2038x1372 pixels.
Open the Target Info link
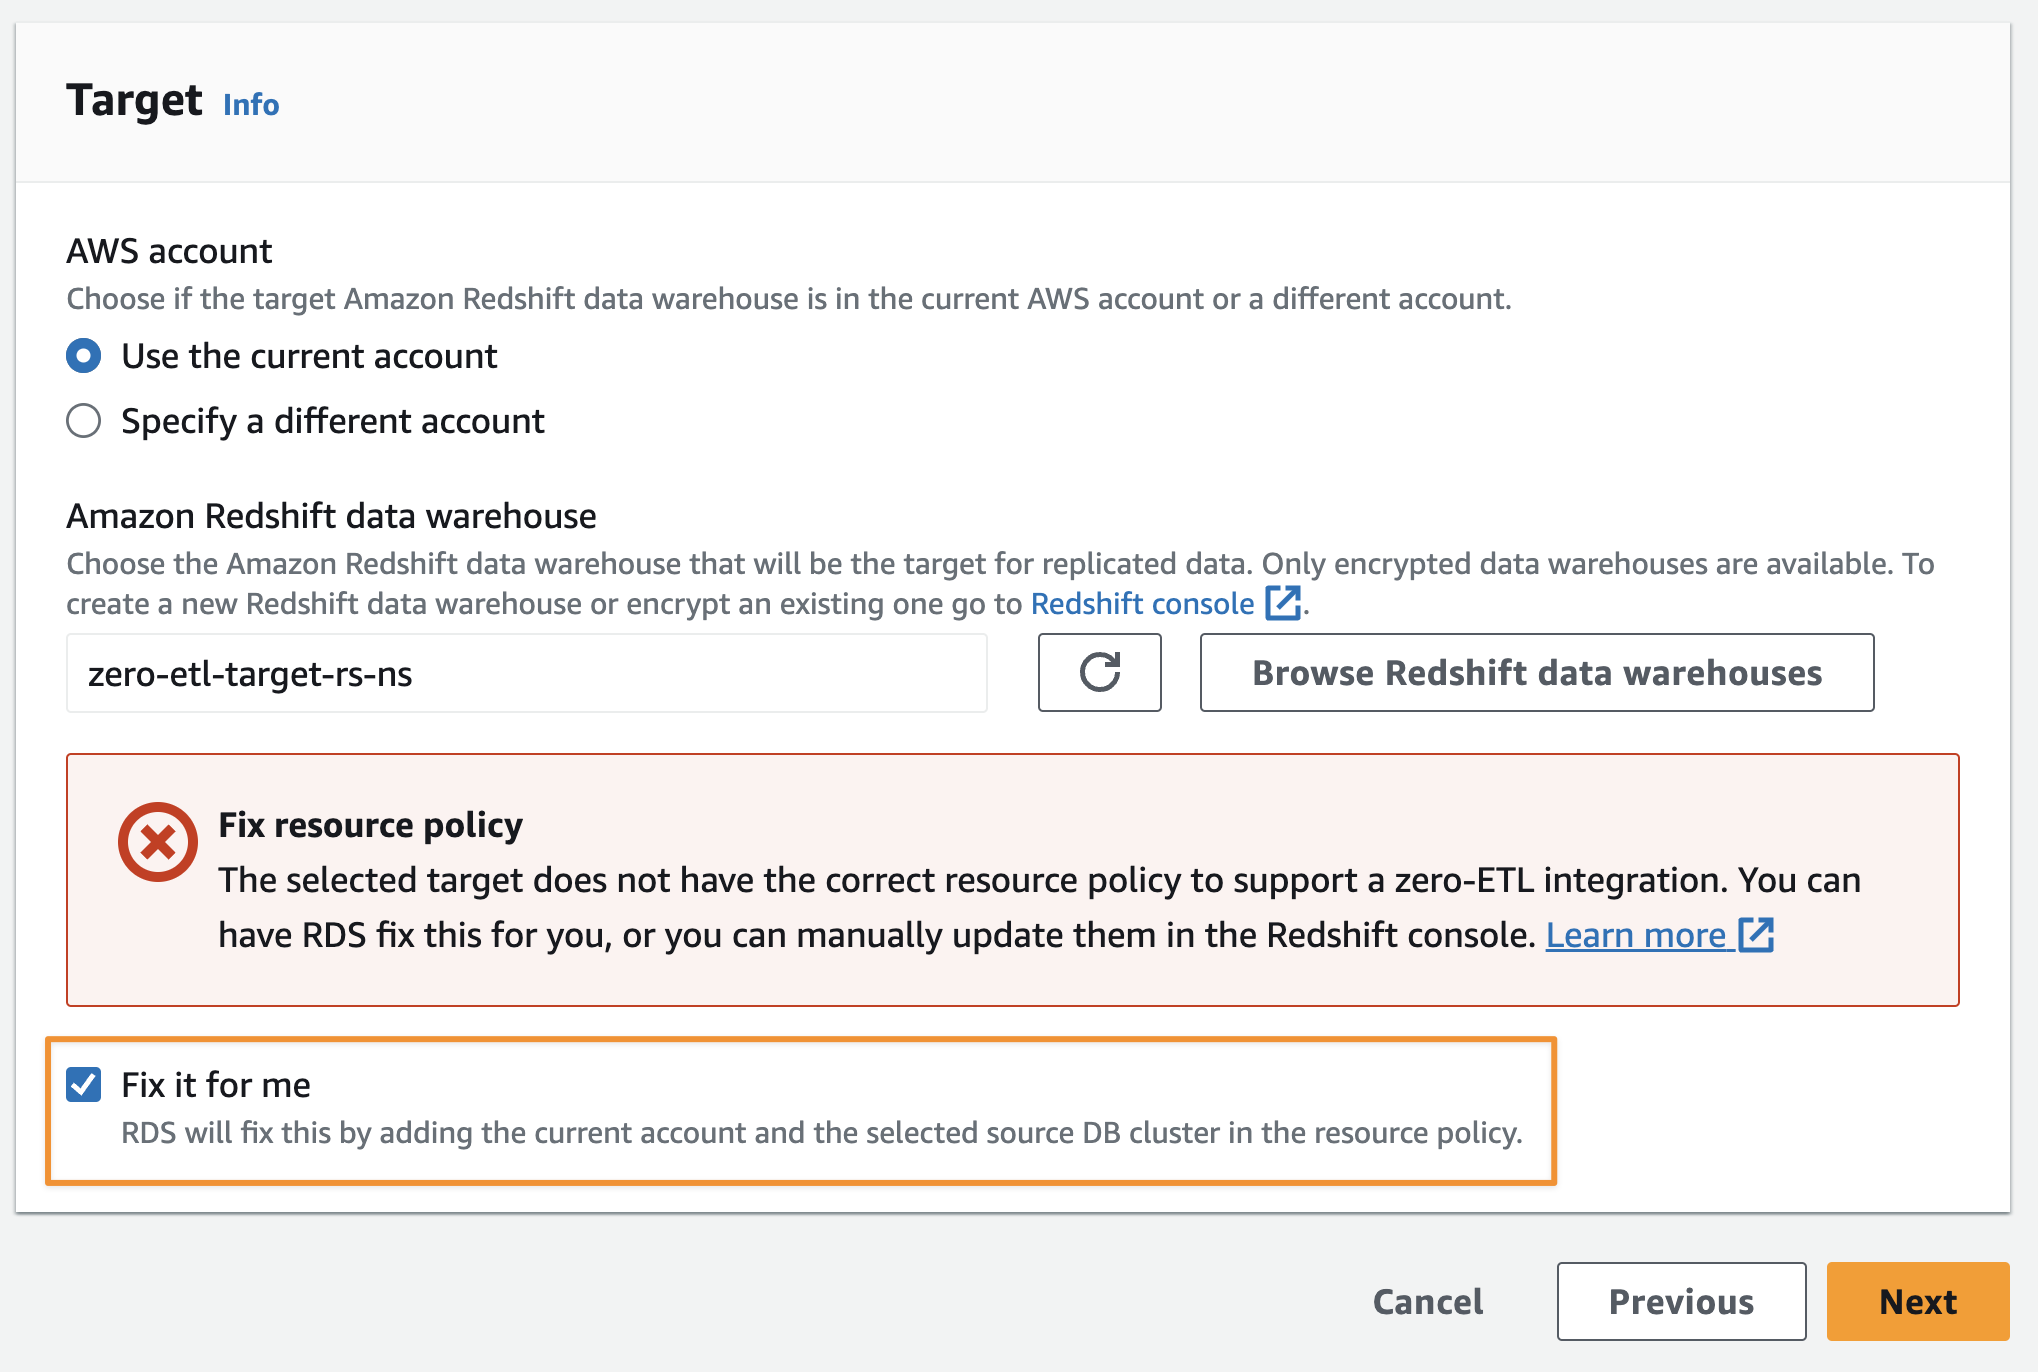click(x=250, y=104)
